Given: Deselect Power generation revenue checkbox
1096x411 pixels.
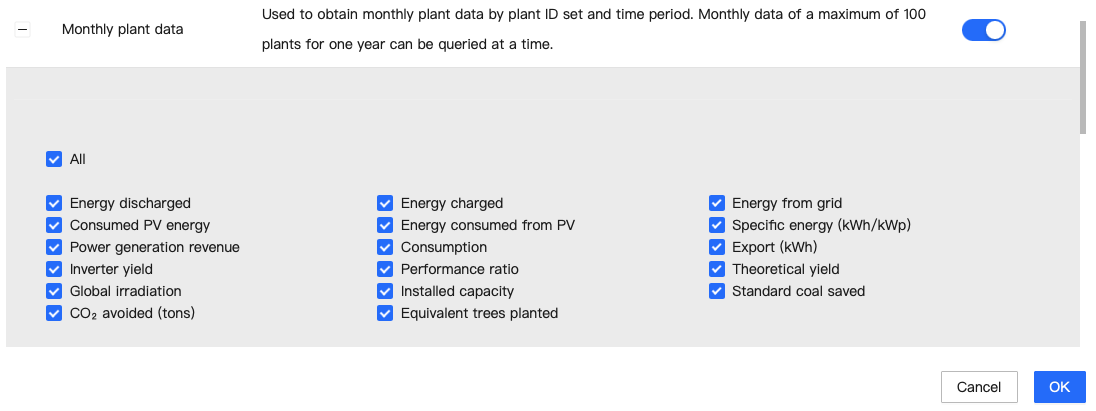Looking at the screenshot, I should (54, 247).
